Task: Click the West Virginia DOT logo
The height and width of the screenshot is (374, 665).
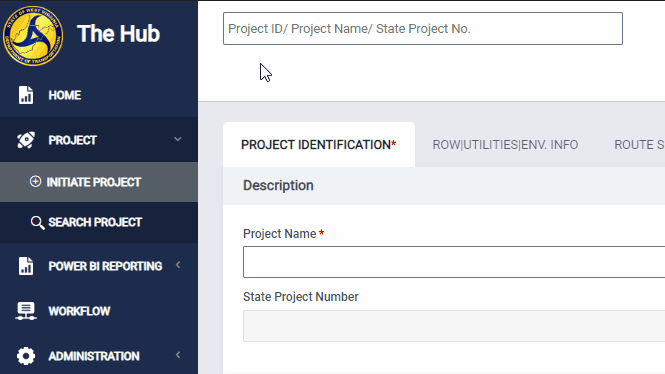Action: (33, 36)
